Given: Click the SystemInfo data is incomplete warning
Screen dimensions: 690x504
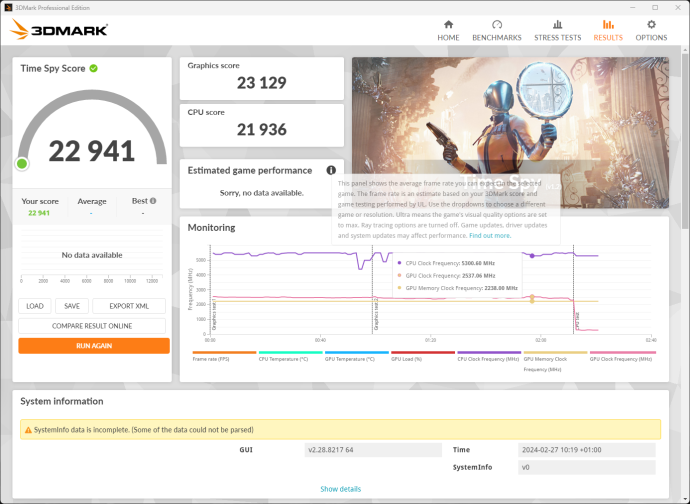Looking at the screenshot, I should [341, 430].
